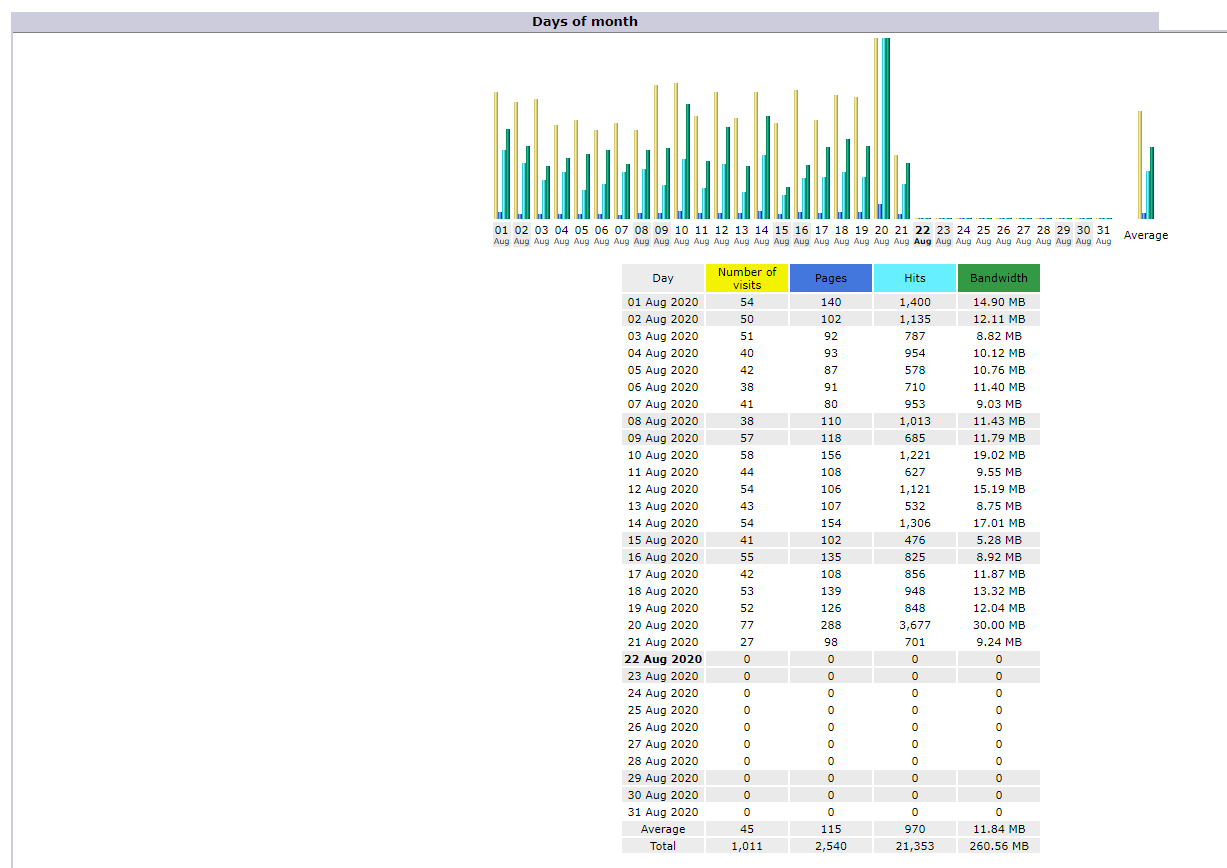The width and height of the screenshot is (1227, 868).
Task: Select the green Bandwidth column header
Action: coord(999,278)
